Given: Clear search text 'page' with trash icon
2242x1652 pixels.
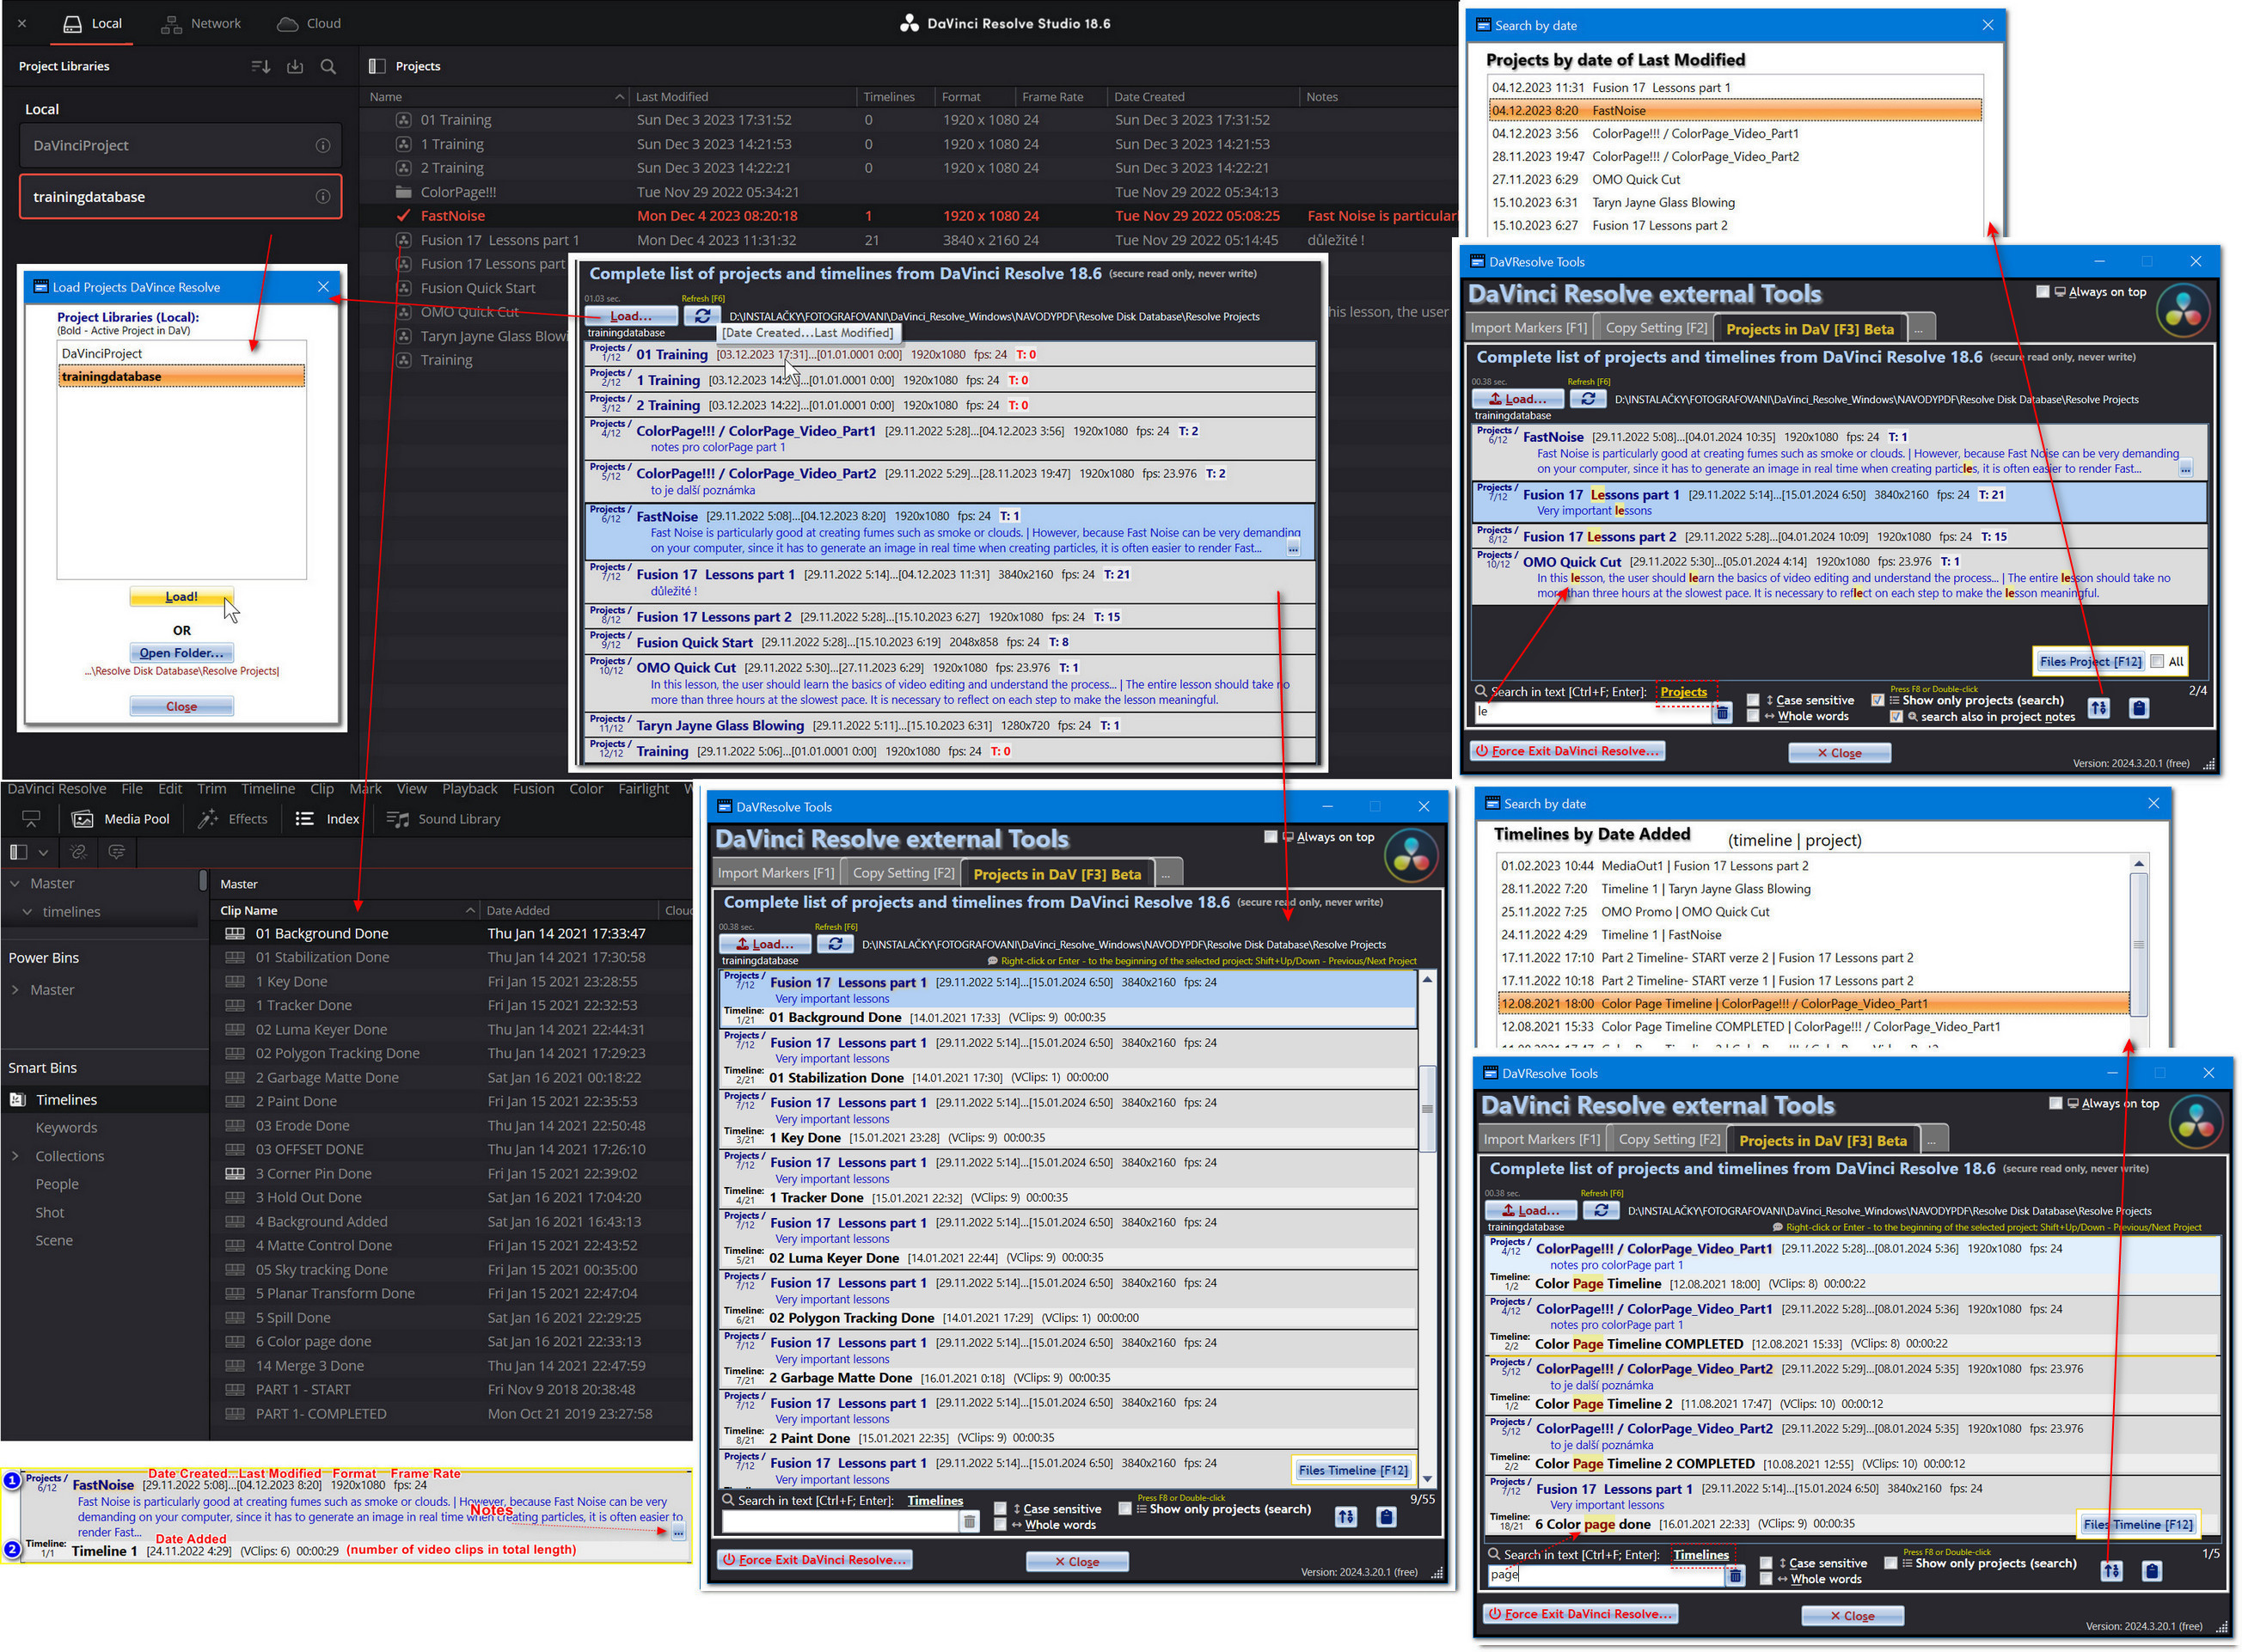Looking at the screenshot, I should [1735, 1576].
